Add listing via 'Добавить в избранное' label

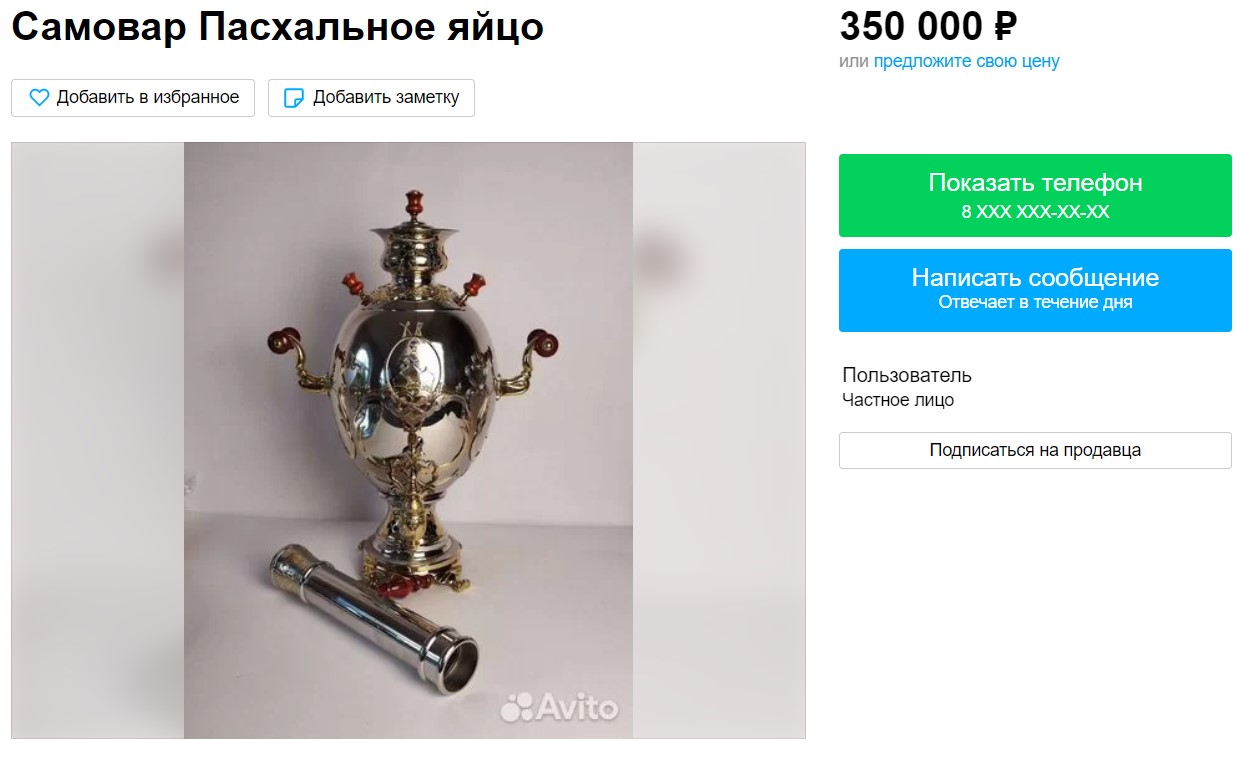tap(148, 97)
